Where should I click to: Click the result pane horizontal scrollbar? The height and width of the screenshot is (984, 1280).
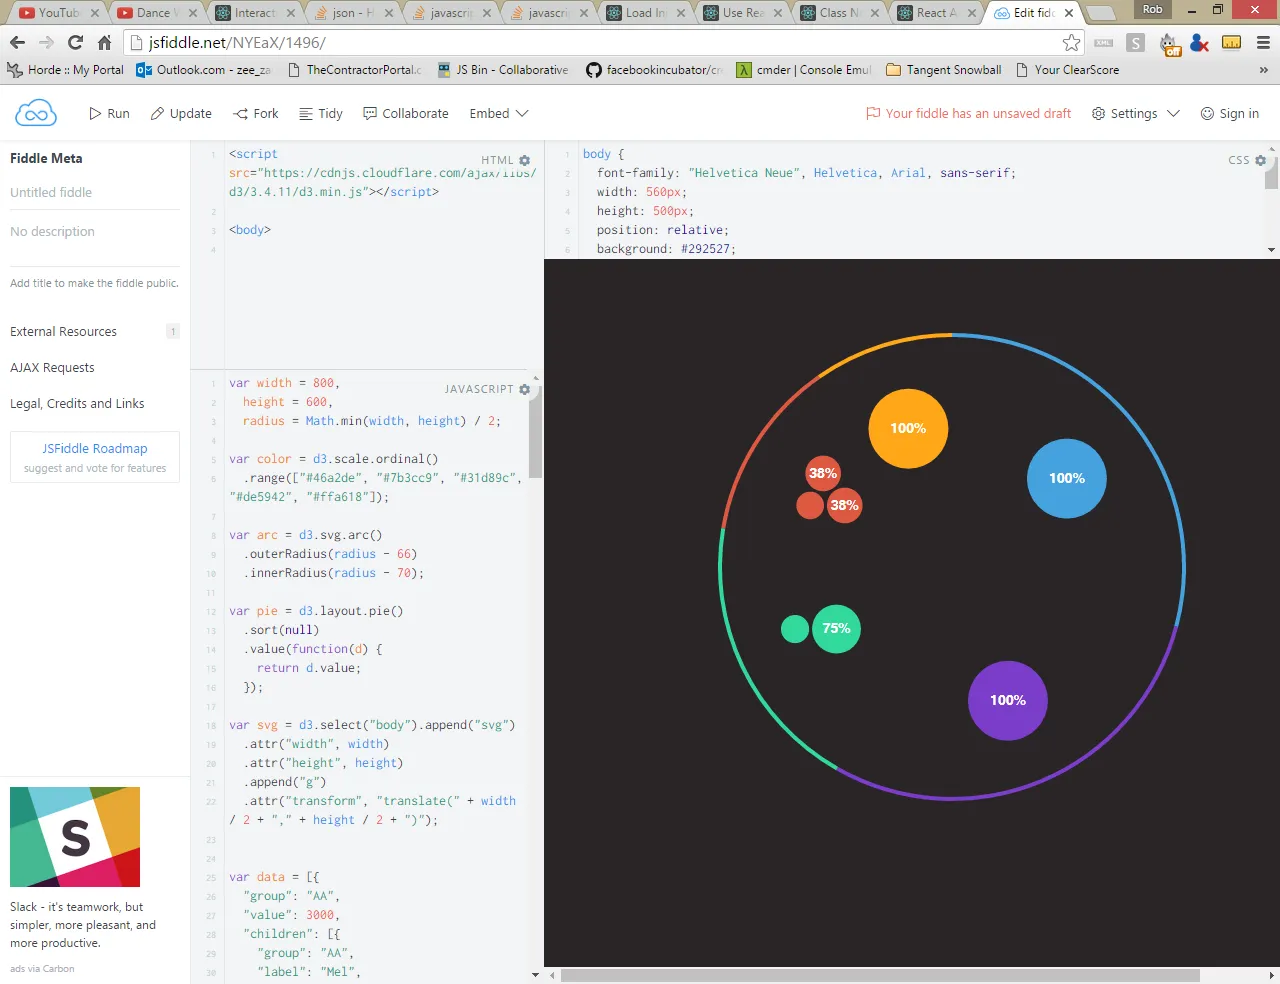click(880, 975)
